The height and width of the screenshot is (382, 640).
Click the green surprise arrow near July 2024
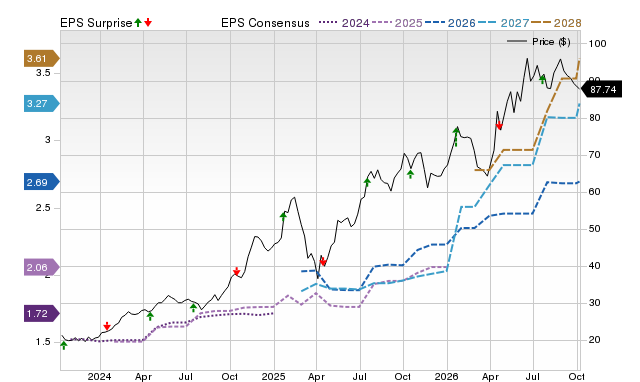click(193, 307)
